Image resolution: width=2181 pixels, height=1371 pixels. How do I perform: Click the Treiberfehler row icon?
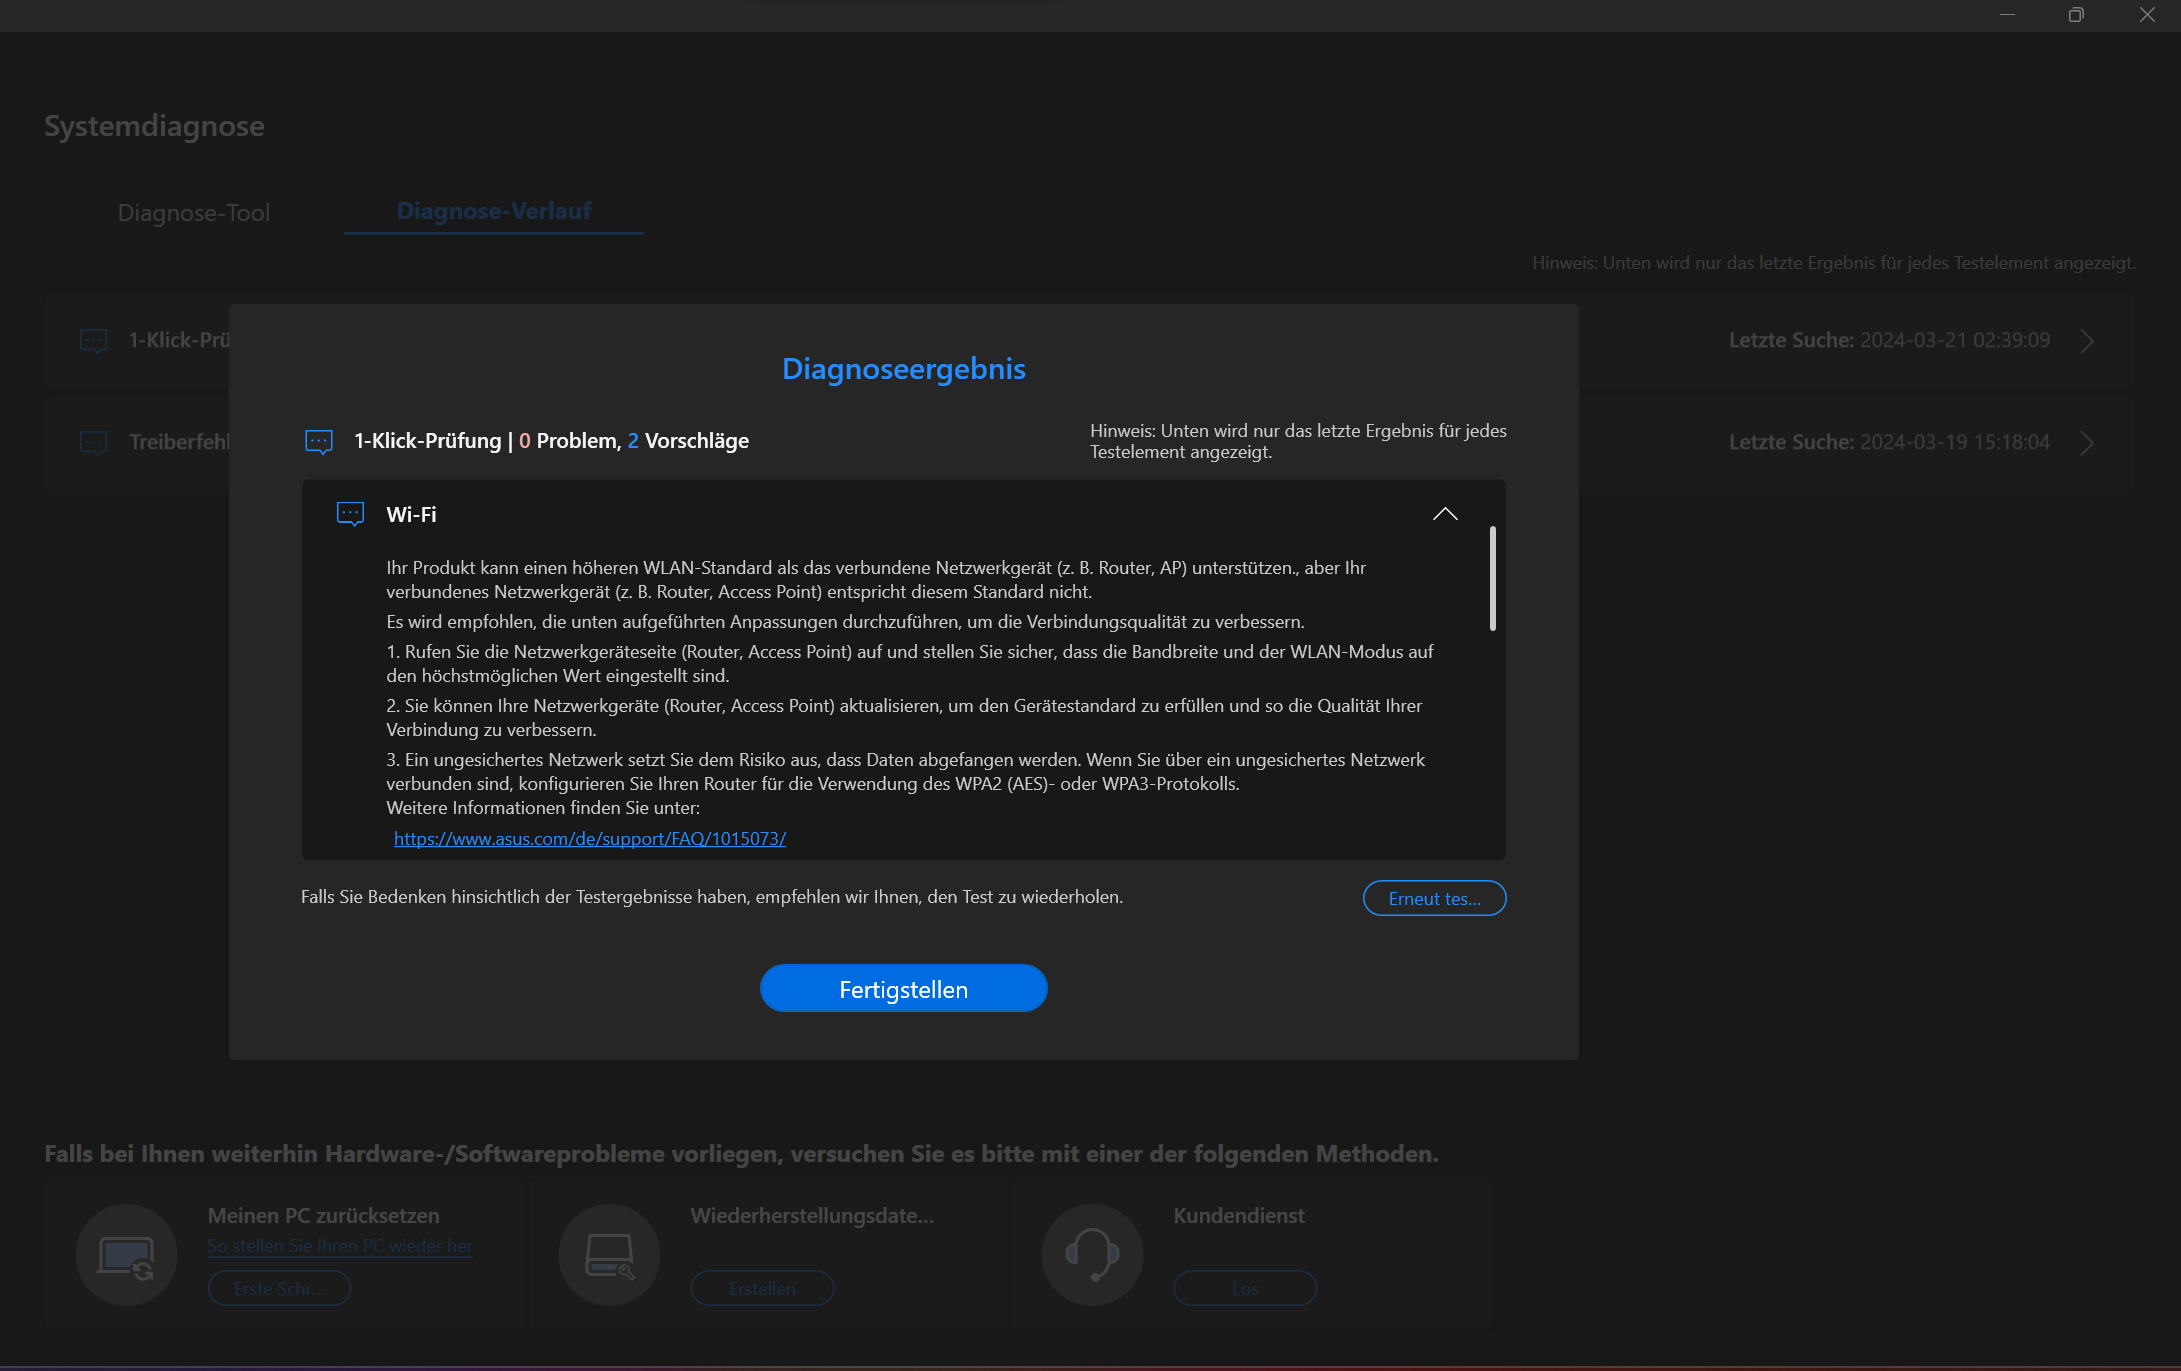coord(94,442)
